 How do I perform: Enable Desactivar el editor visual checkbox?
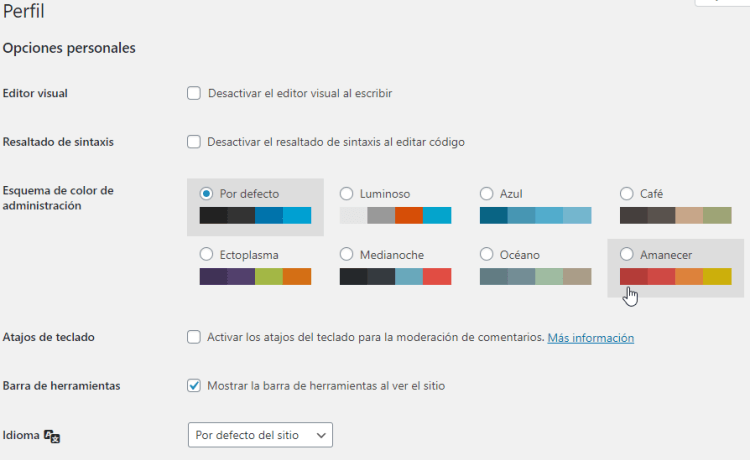[194, 93]
